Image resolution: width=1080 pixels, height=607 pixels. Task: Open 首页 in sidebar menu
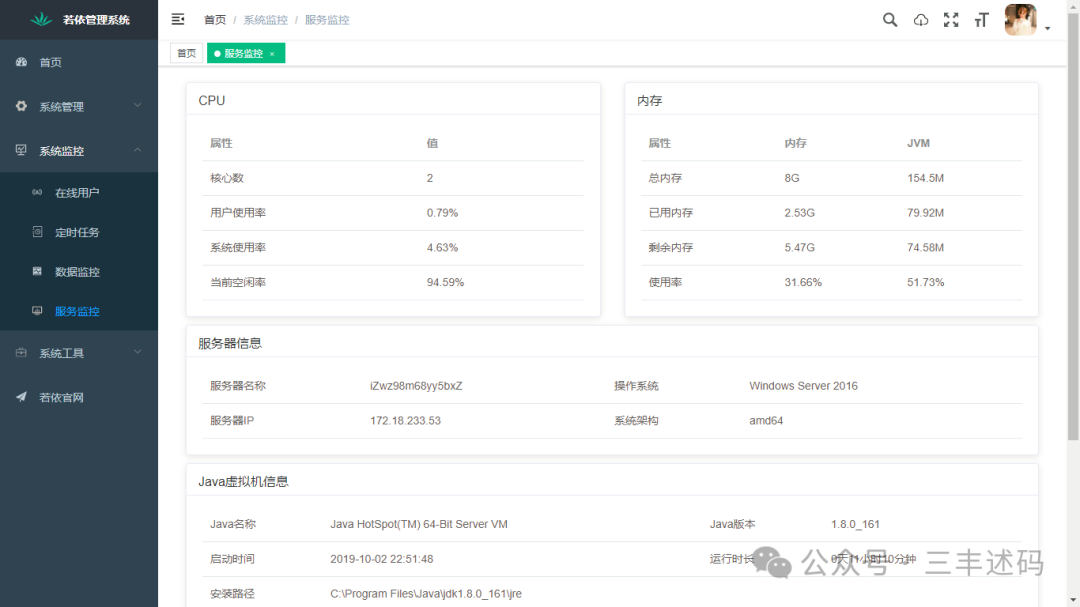(x=79, y=62)
